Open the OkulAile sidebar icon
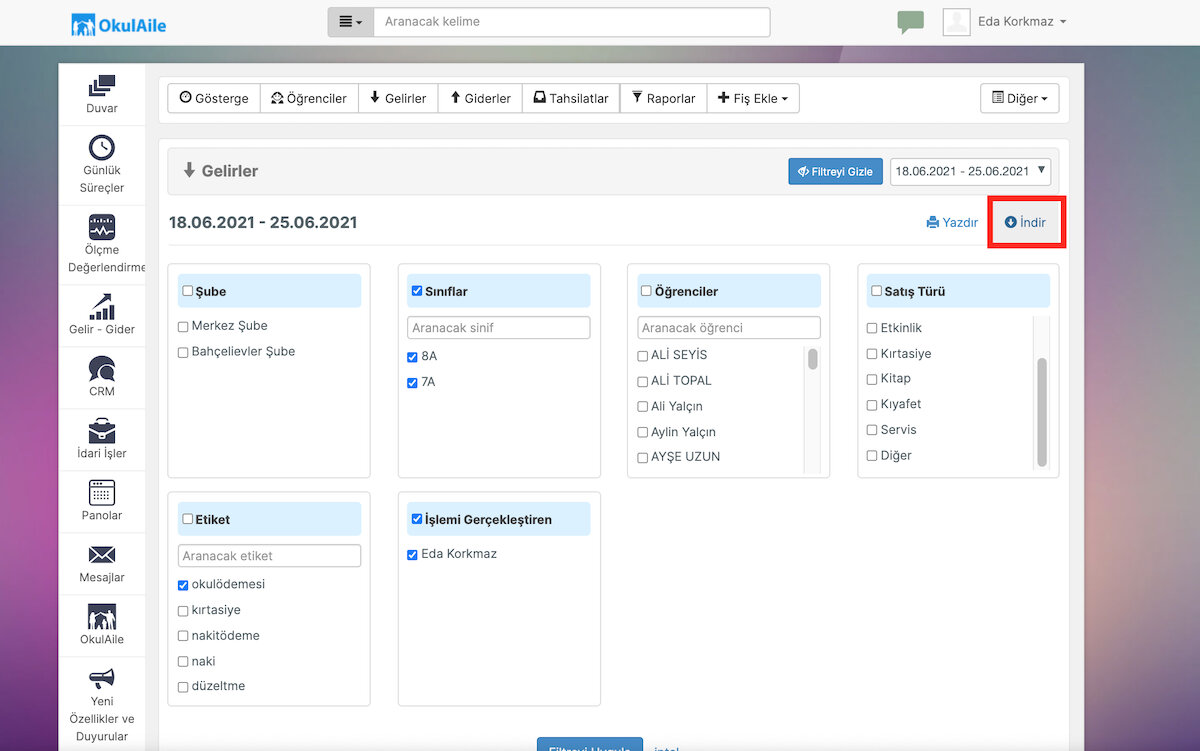The width and height of the screenshot is (1200, 751). (x=102, y=617)
